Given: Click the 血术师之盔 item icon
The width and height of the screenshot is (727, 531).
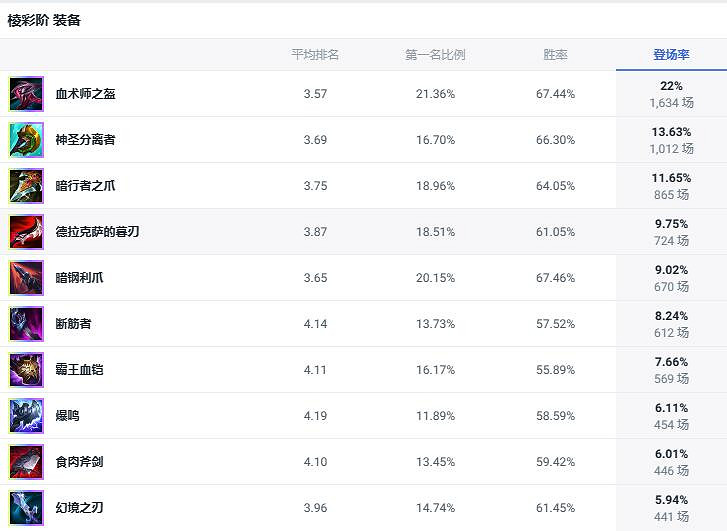Looking at the screenshot, I should point(26,94).
